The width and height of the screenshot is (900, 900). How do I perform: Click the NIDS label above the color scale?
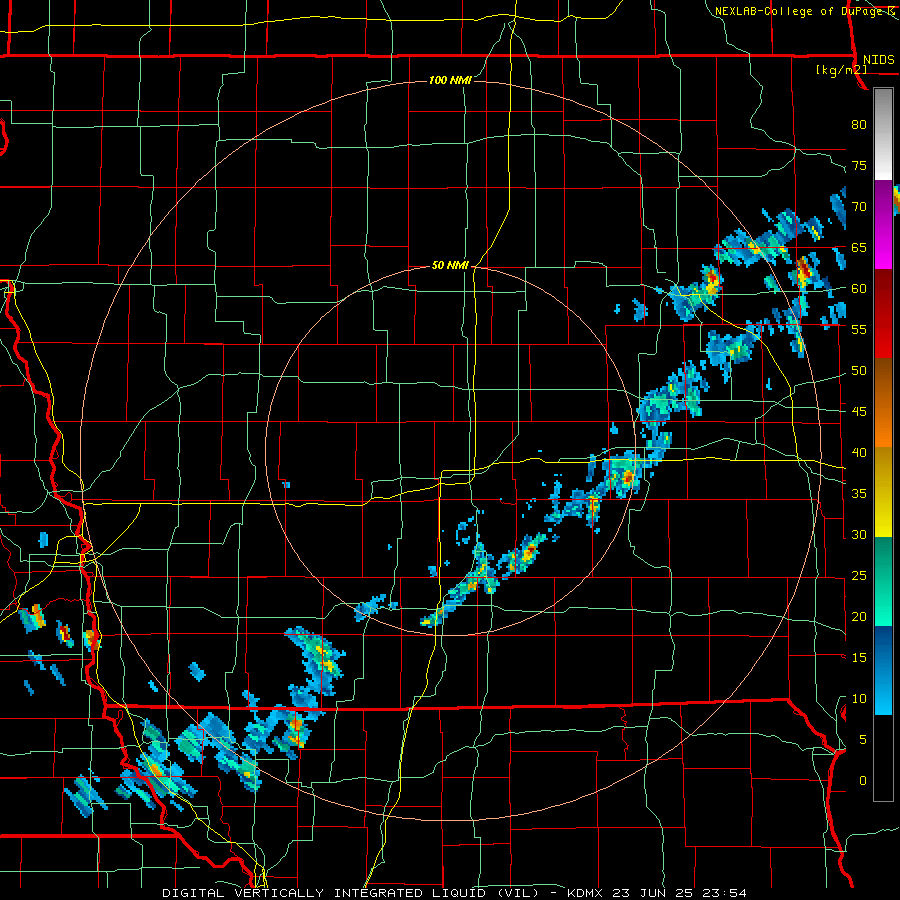pyautogui.click(x=878, y=60)
